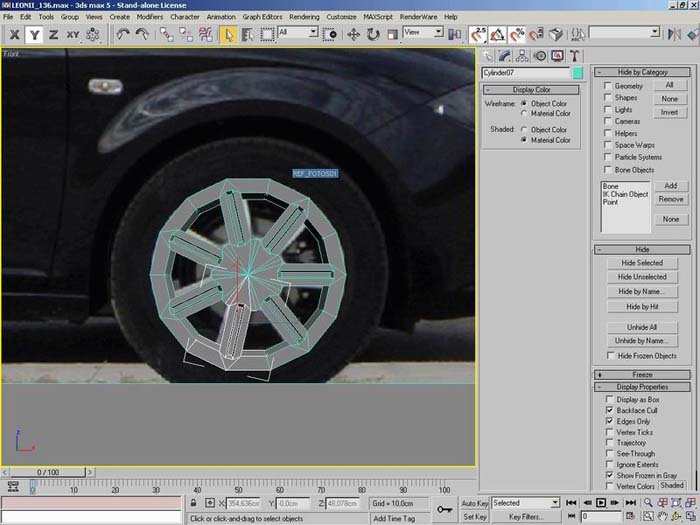Viewport: 700px width, 525px height.
Task: Click the Select Object arrow tool
Action: (228, 34)
